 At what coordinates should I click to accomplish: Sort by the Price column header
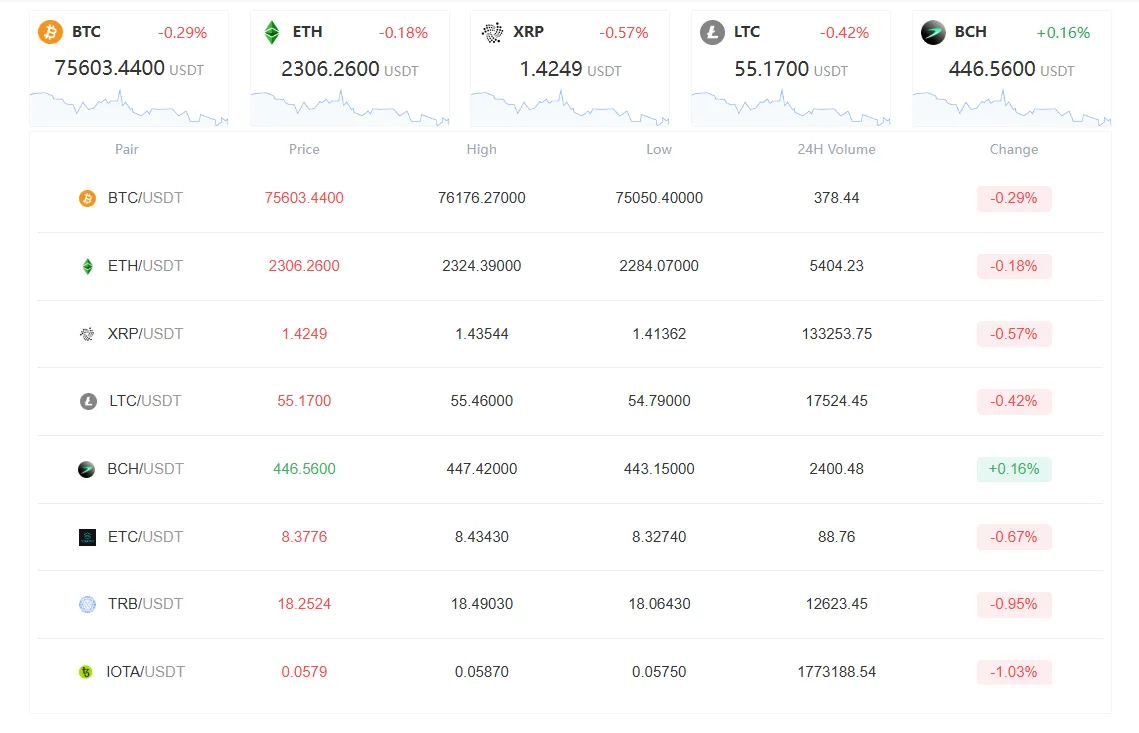304,149
